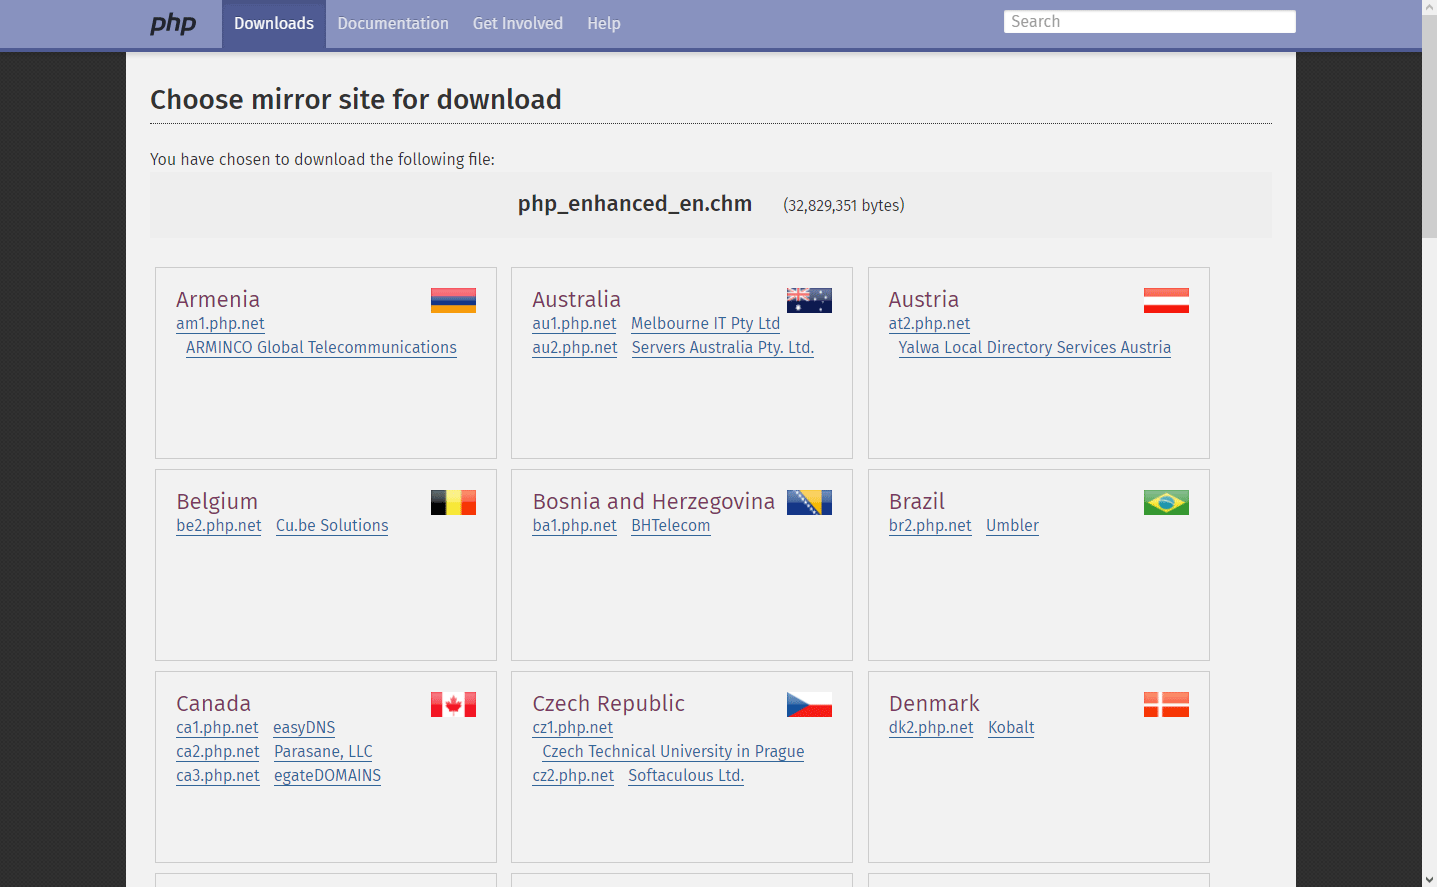Click the Denmark country heading
The width and height of the screenshot is (1437, 887).
(x=934, y=704)
